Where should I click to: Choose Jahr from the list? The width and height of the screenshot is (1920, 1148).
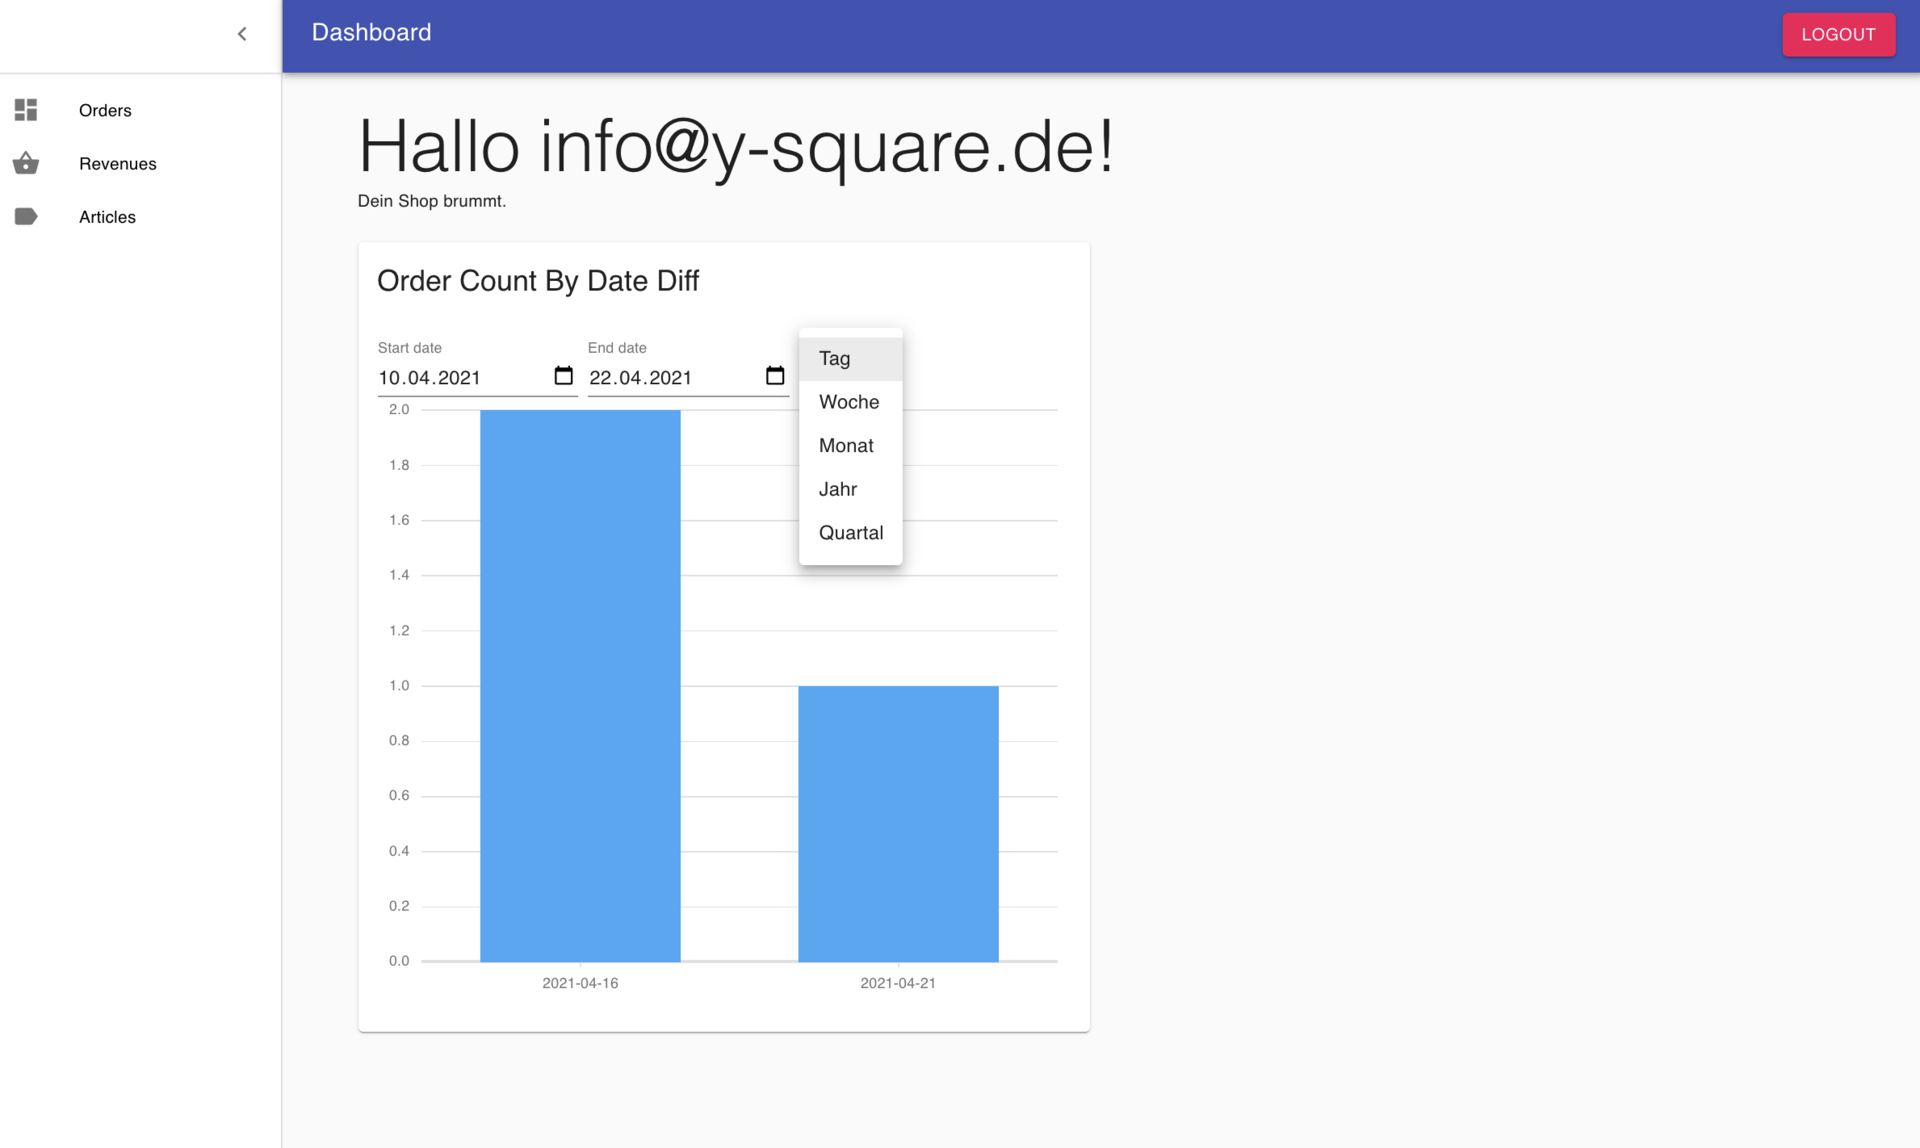coord(838,488)
